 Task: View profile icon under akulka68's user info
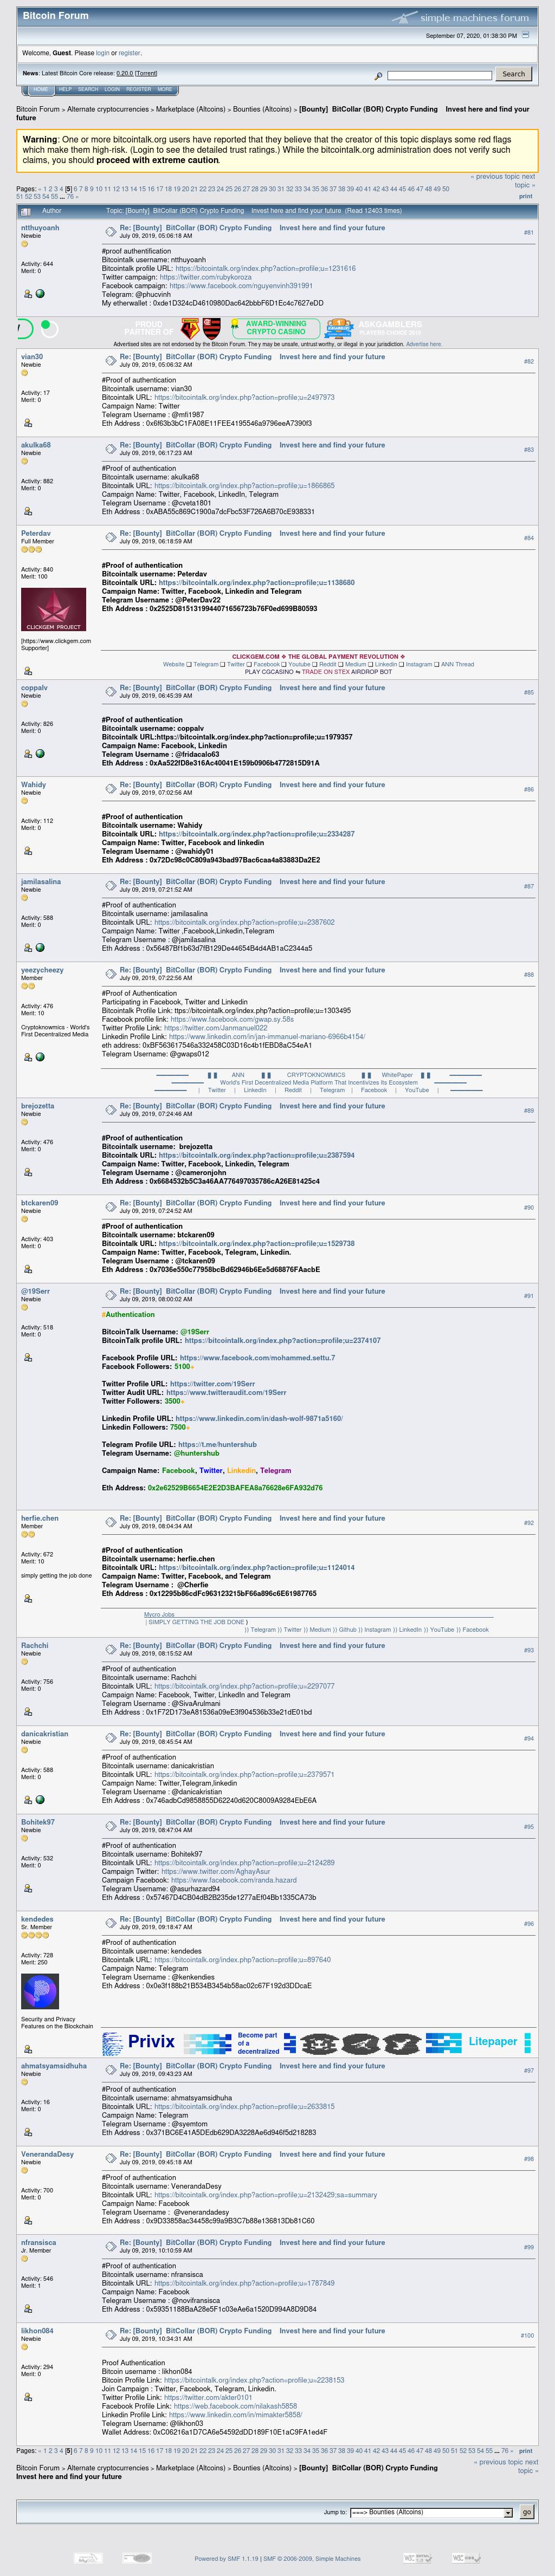pyautogui.click(x=28, y=511)
